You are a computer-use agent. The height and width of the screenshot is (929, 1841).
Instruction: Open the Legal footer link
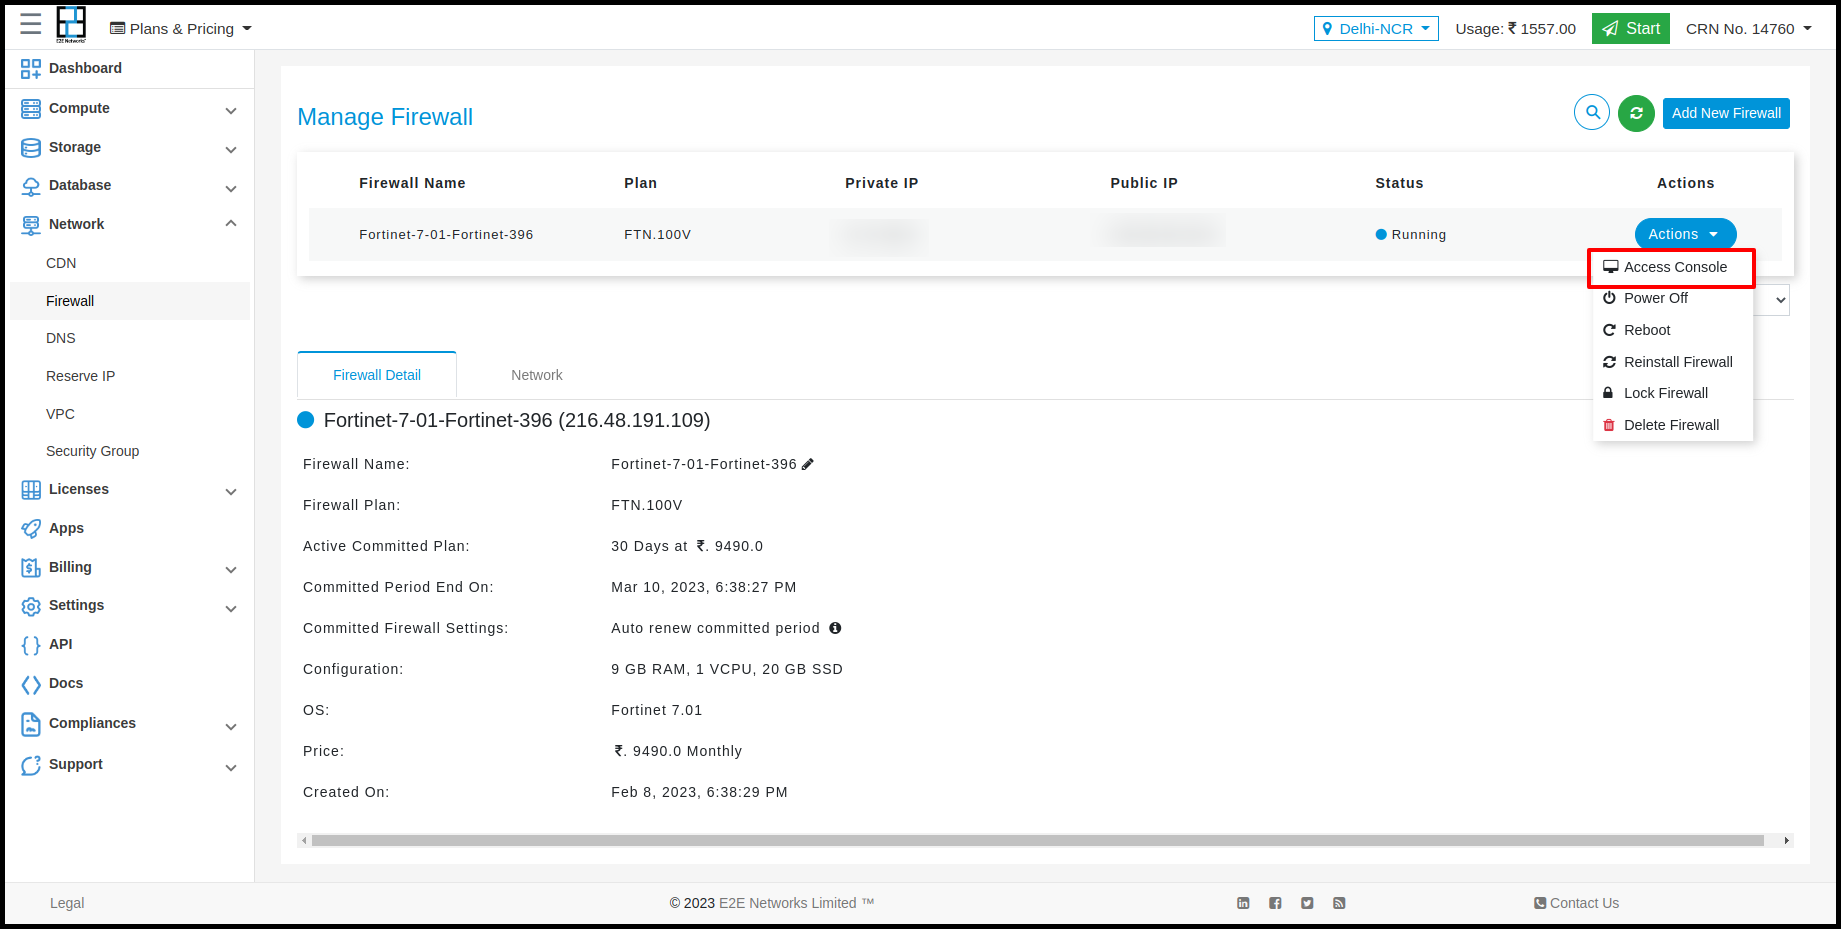click(x=67, y=903)
